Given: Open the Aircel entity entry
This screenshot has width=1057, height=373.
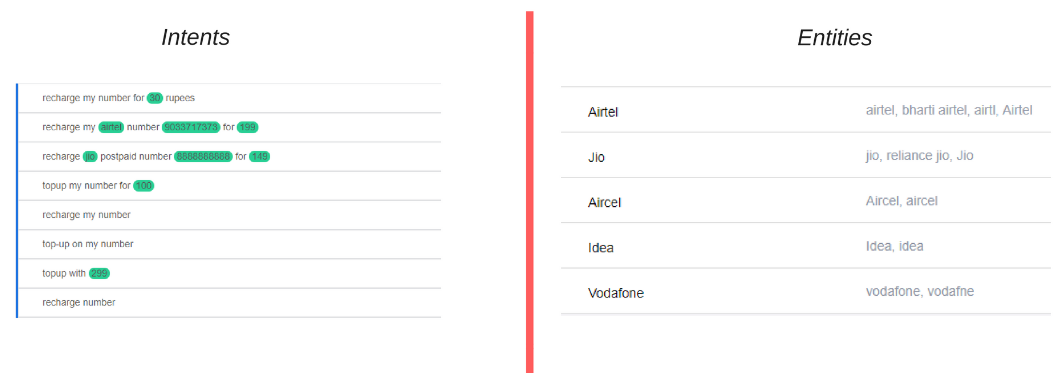Looking at the screenshot, I should [x=806, y=201].
